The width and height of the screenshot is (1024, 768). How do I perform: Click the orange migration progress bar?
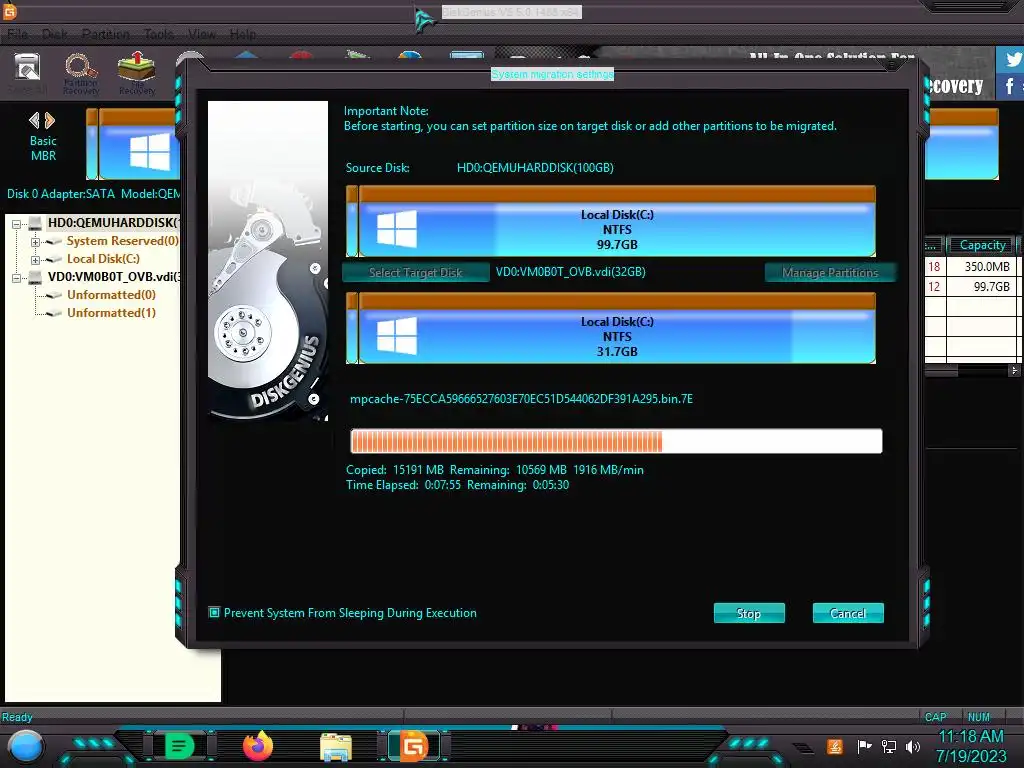tap(616, 441)
